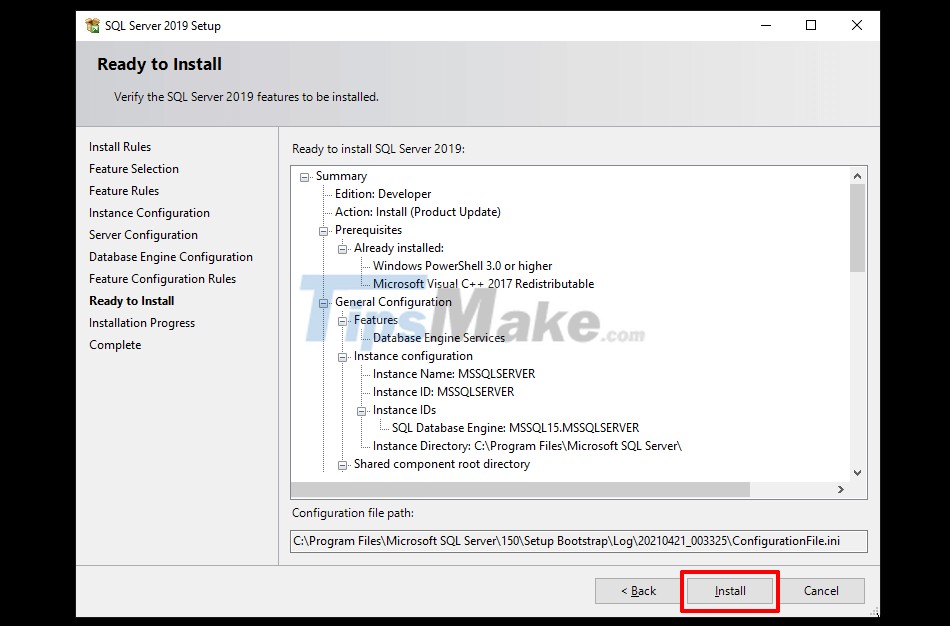The width and height of the screenshot is (950, 626).
Task: Select the Ready to Install step
Action: tap(131, 301)
